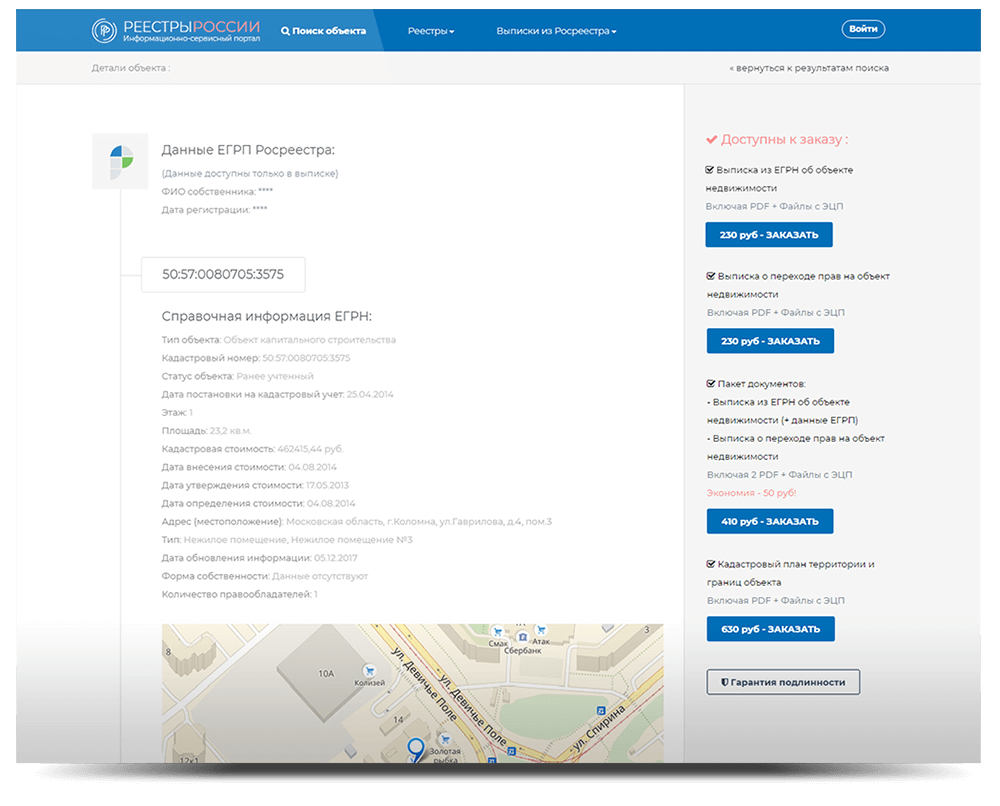
Task: Click the Гарантия подлинности button
Action: point(783,682)
